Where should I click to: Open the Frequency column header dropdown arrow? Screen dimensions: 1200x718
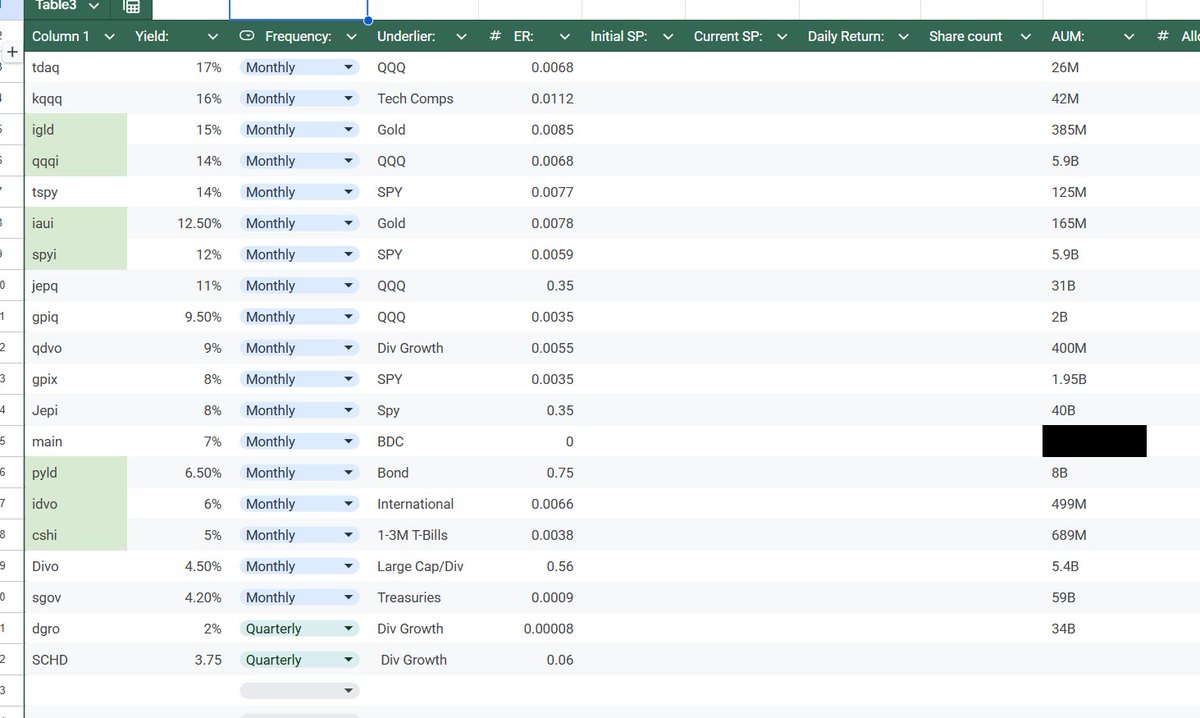tap(352, 37)
